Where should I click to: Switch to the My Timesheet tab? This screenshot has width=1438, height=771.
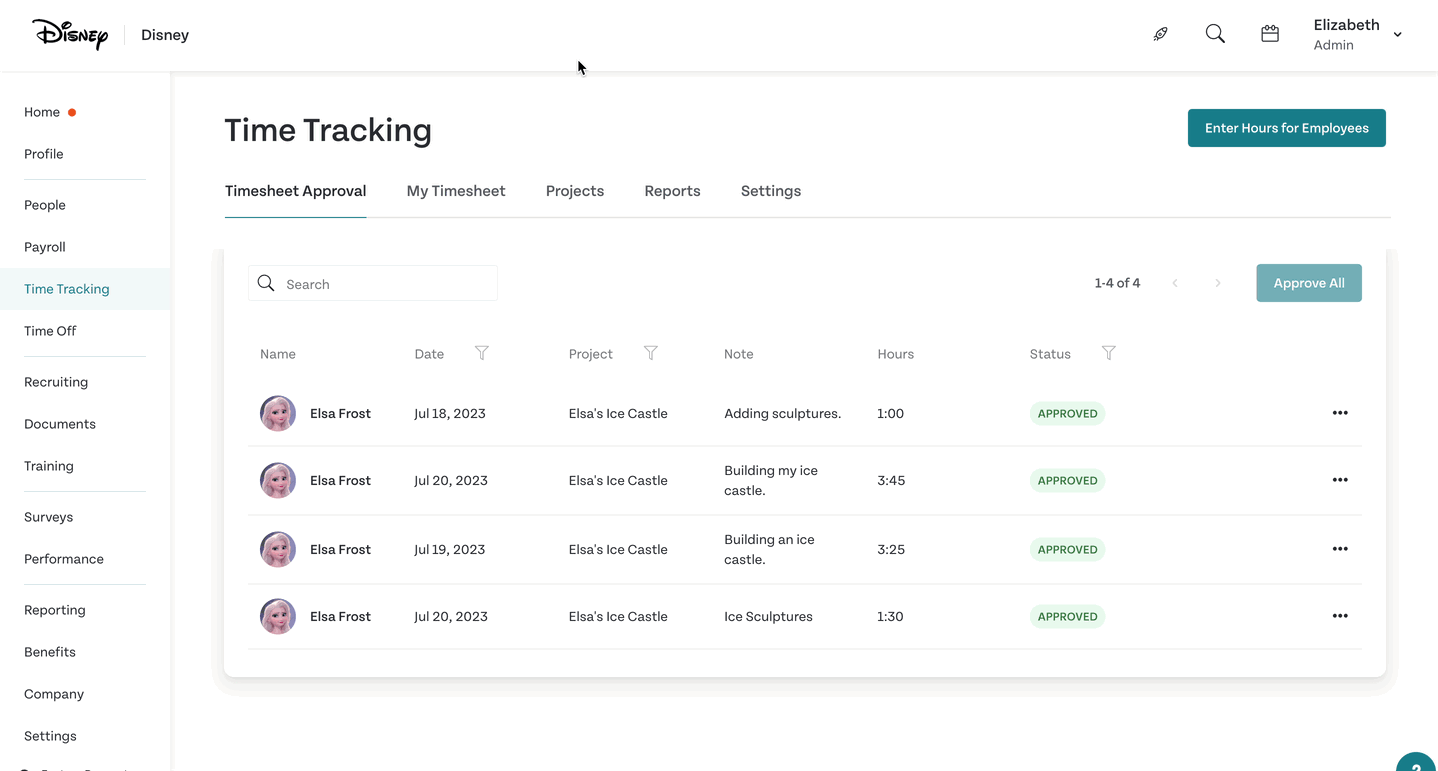[x=456, y=191]
